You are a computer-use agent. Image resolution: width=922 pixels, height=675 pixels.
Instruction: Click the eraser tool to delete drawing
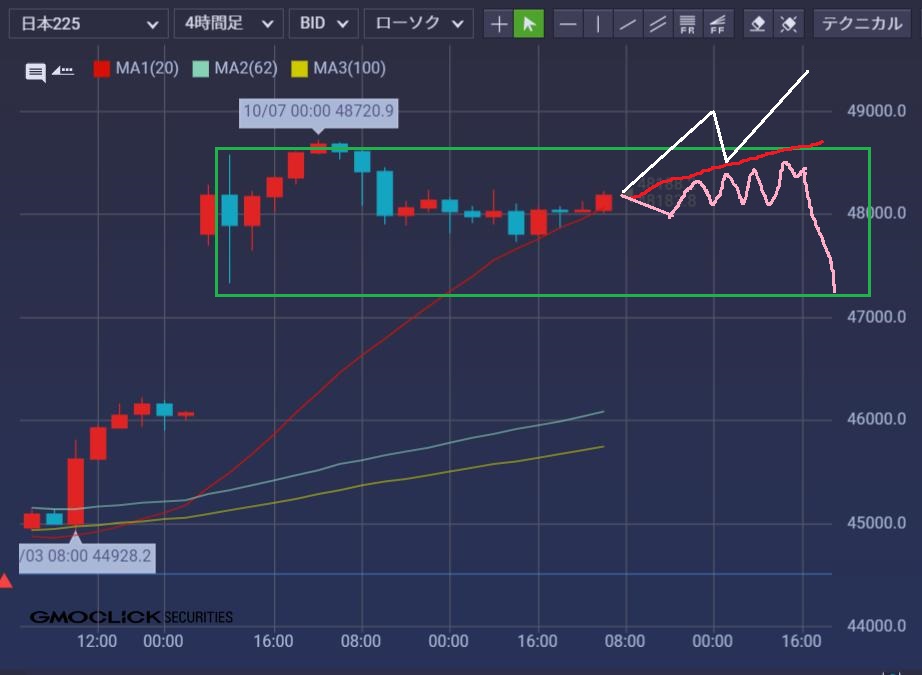point(759,24)
